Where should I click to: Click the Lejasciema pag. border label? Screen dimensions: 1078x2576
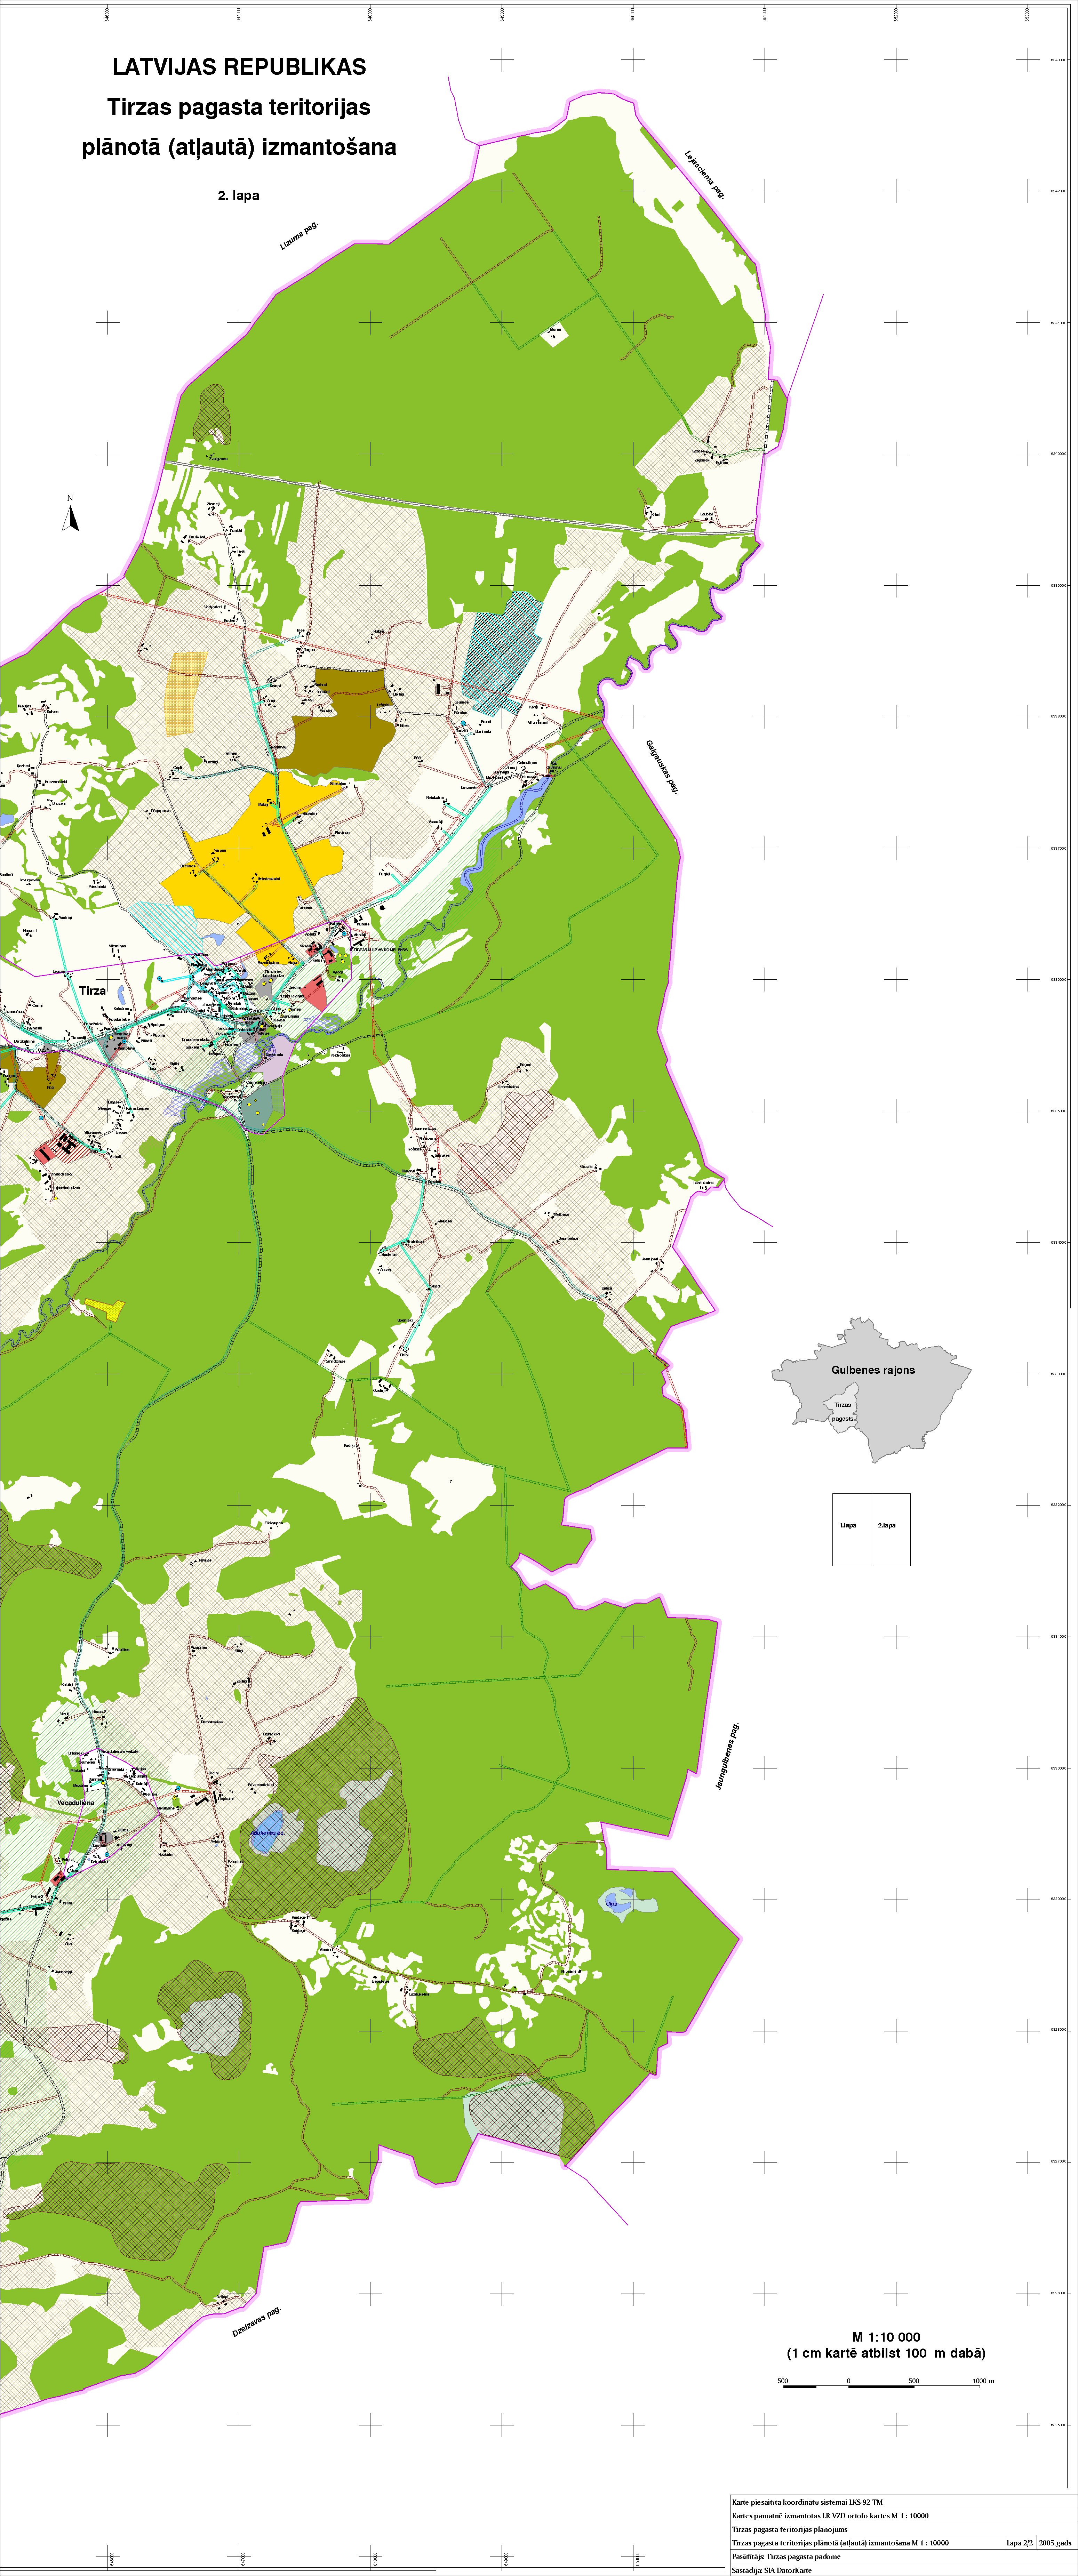[x=704, y=174]
